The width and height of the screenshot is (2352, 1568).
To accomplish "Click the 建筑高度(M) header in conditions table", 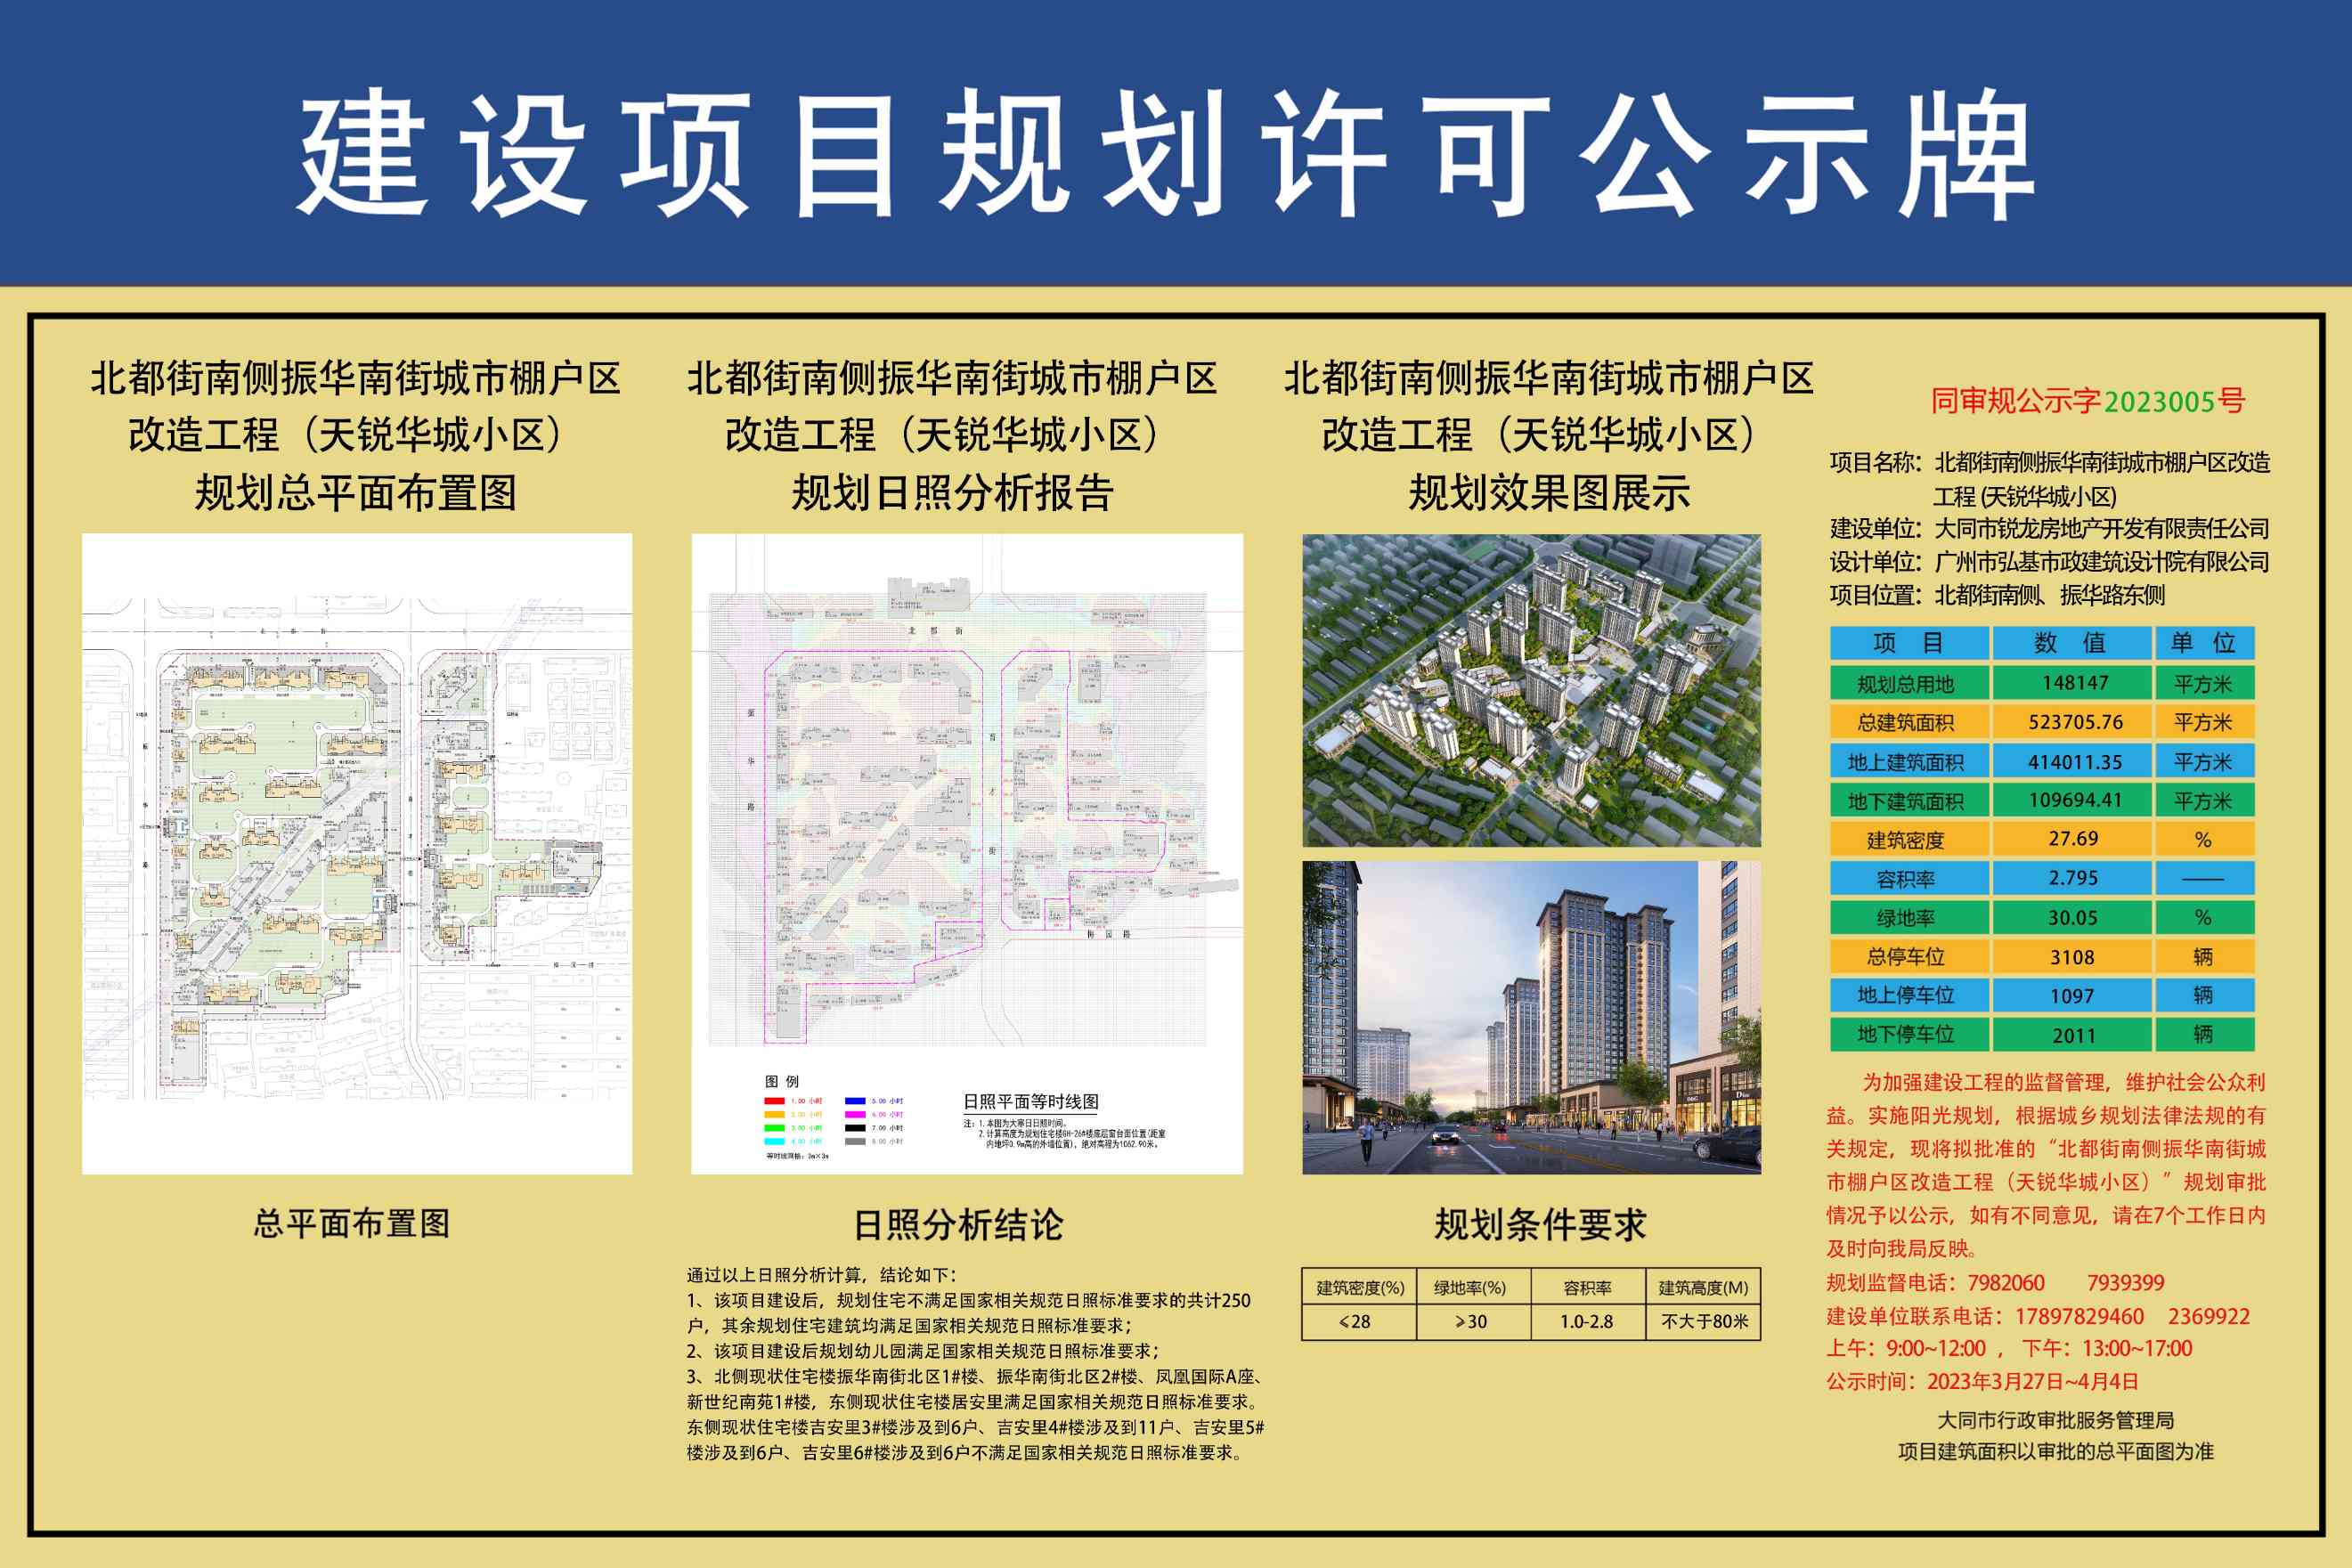I will click(x=1703, y=1288).
